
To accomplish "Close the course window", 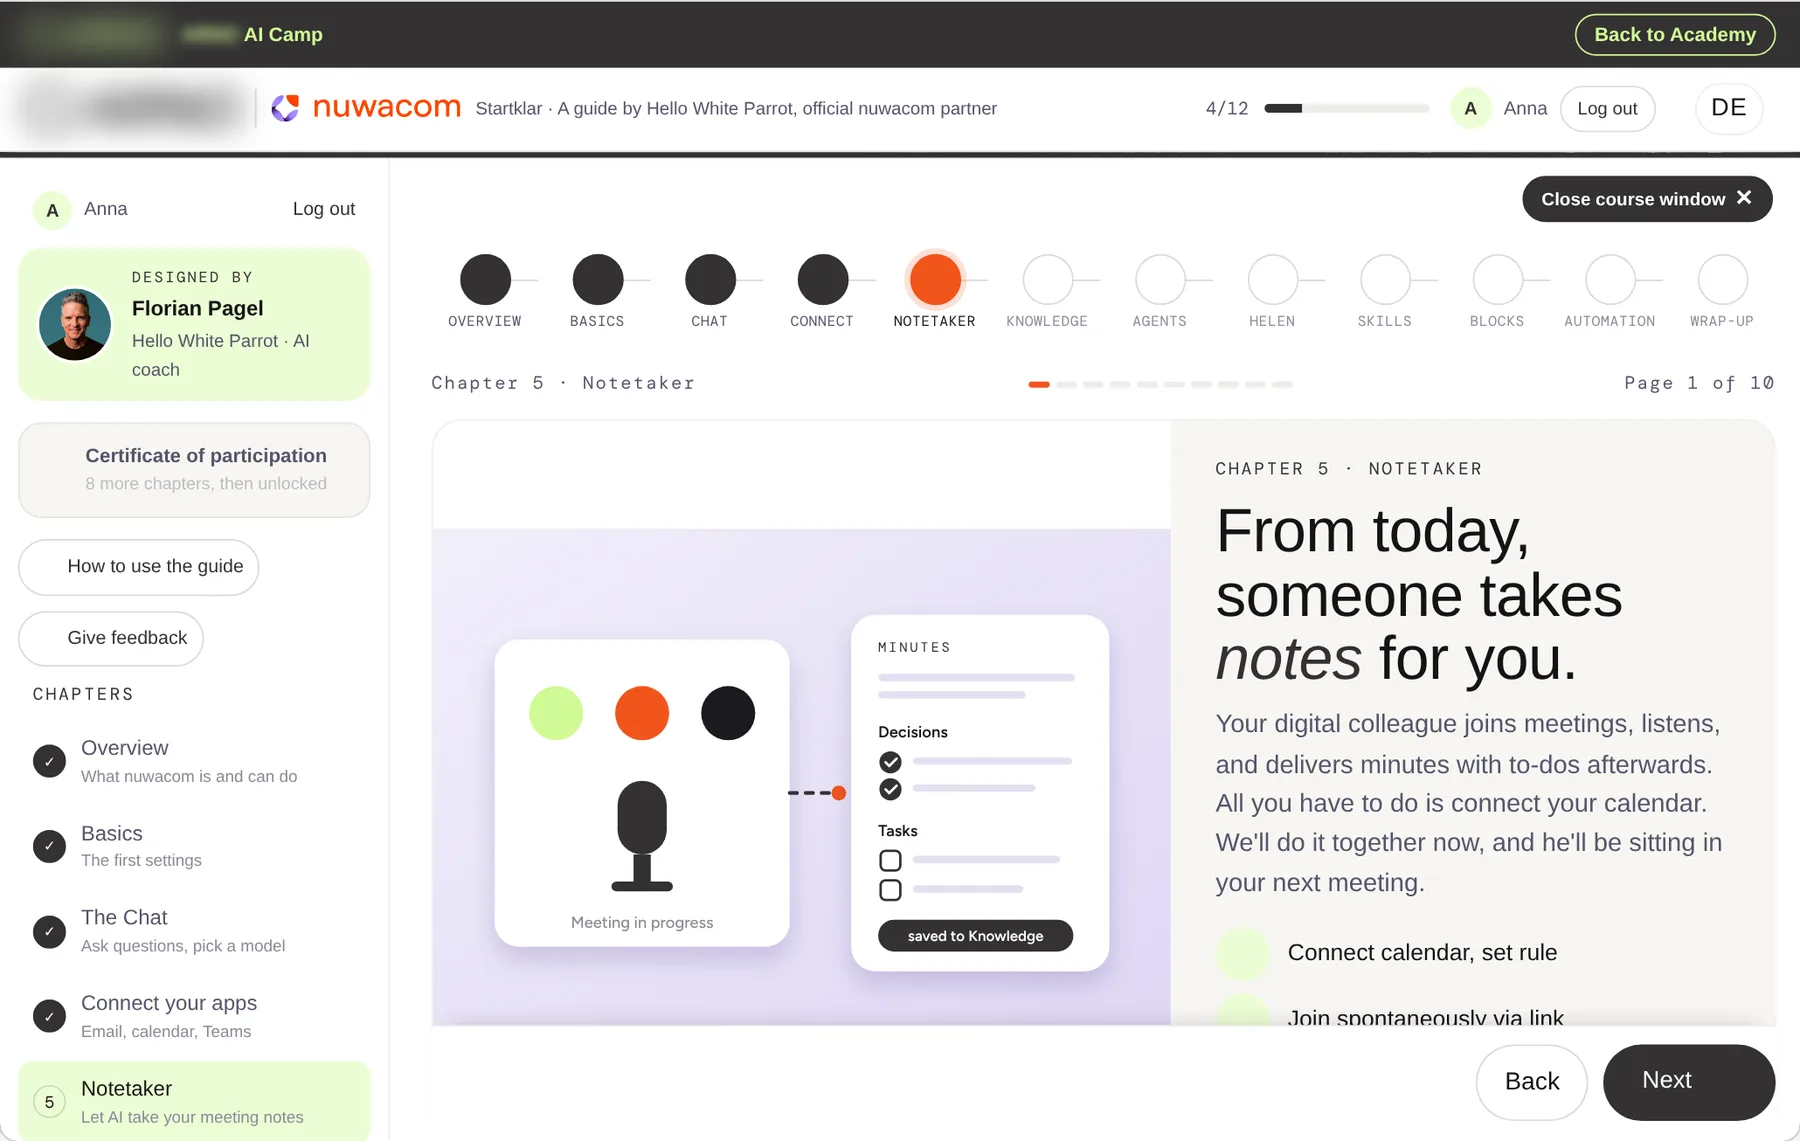I will (x=1647, y=199).
